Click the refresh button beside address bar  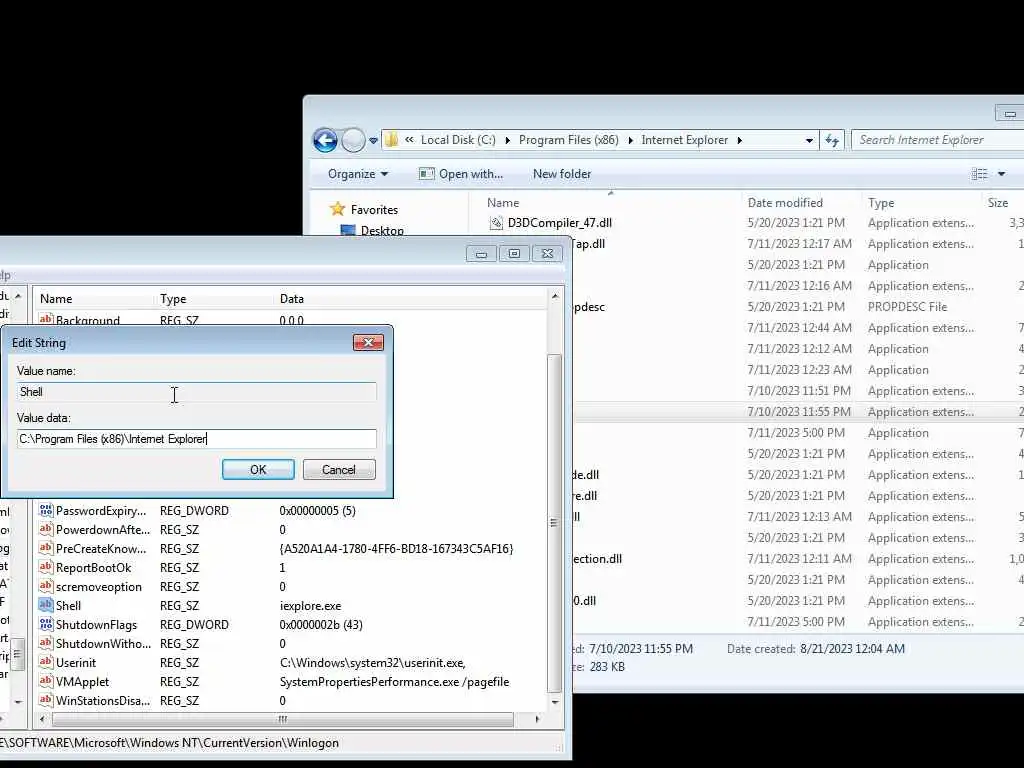832,140
